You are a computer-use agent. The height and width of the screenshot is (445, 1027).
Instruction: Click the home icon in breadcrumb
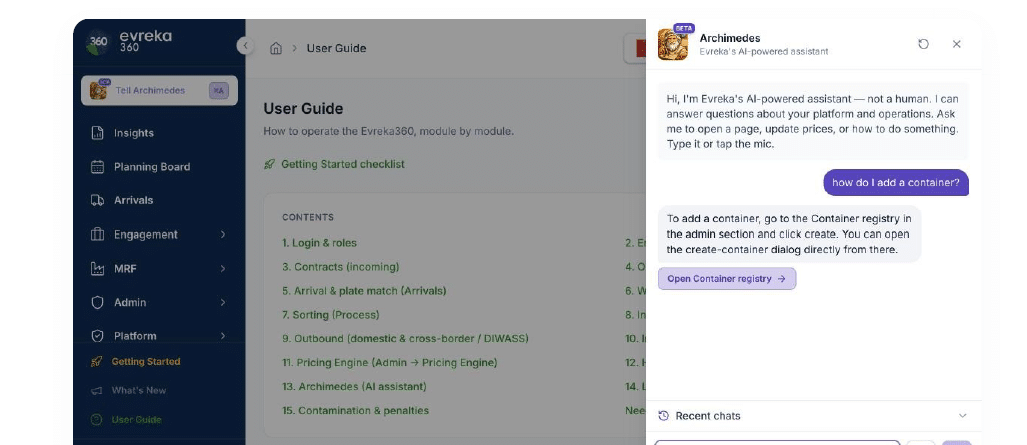click(x=276, y=48)
